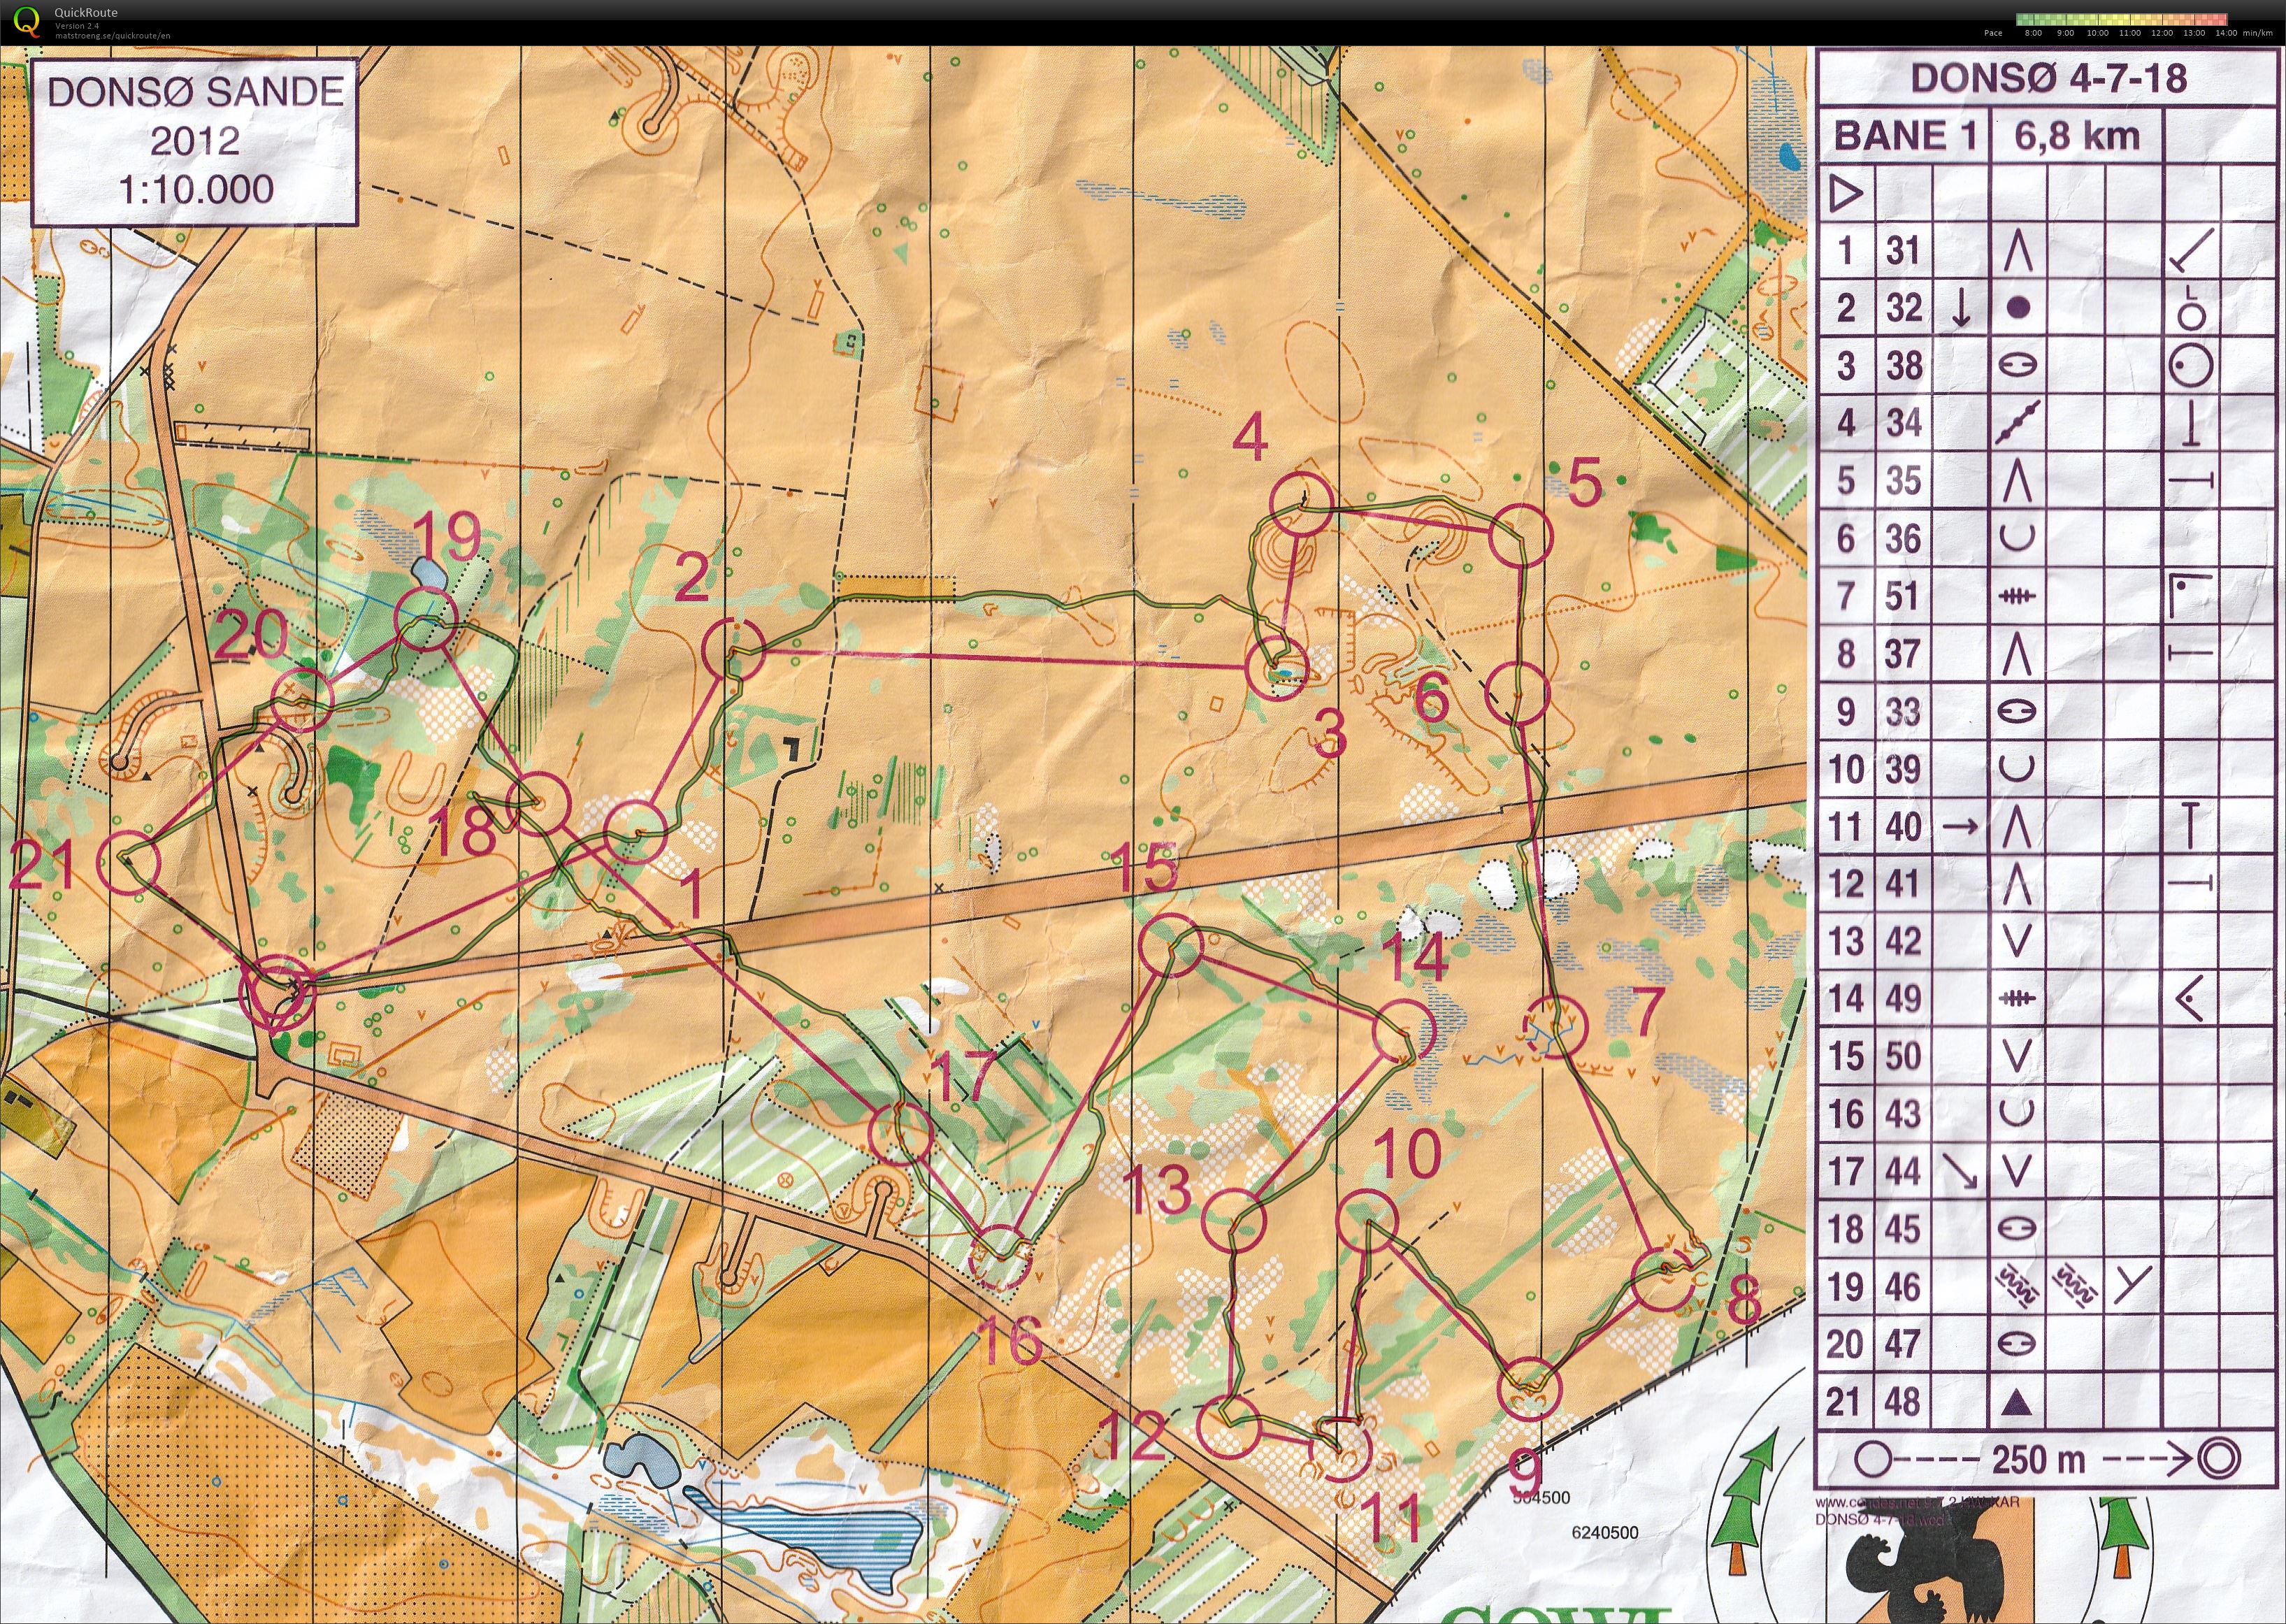The image size is (2286, 1624).
Task: Click the circle-dot symbol in row 3
Action: tap(2190, 366)
